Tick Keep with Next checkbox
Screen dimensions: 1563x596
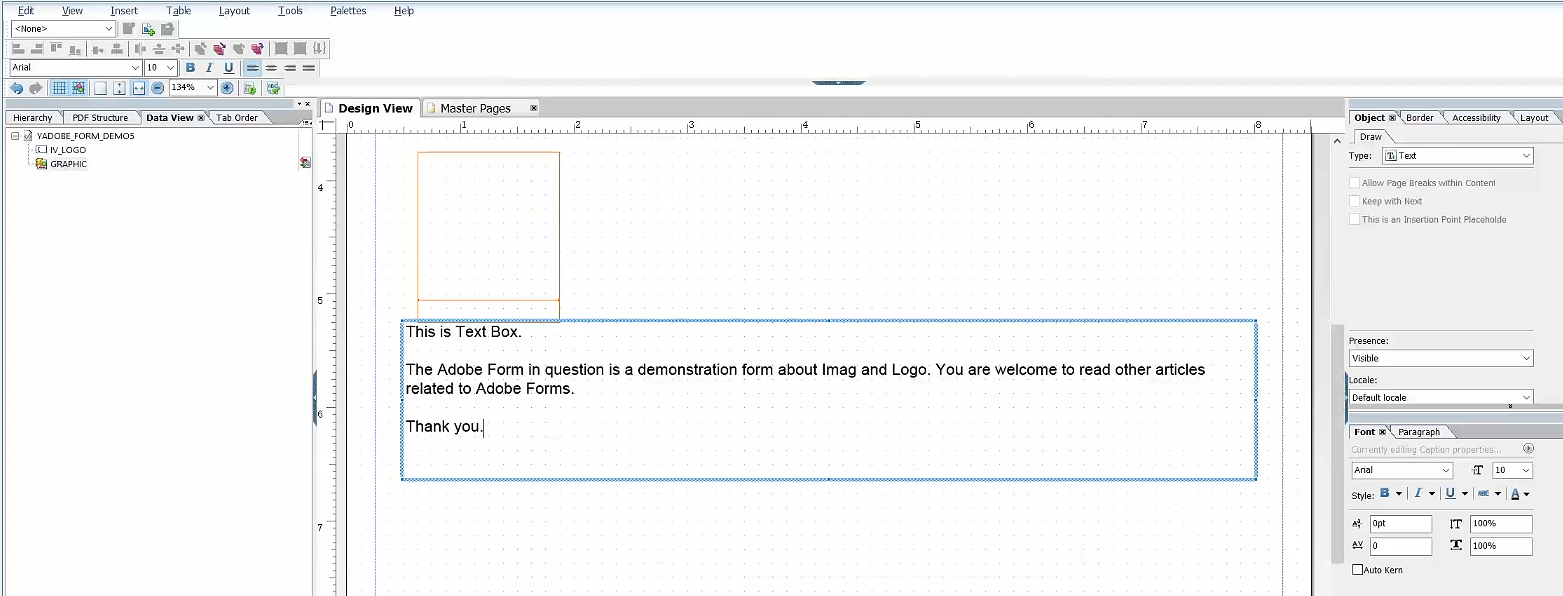tap(1355, 201)
